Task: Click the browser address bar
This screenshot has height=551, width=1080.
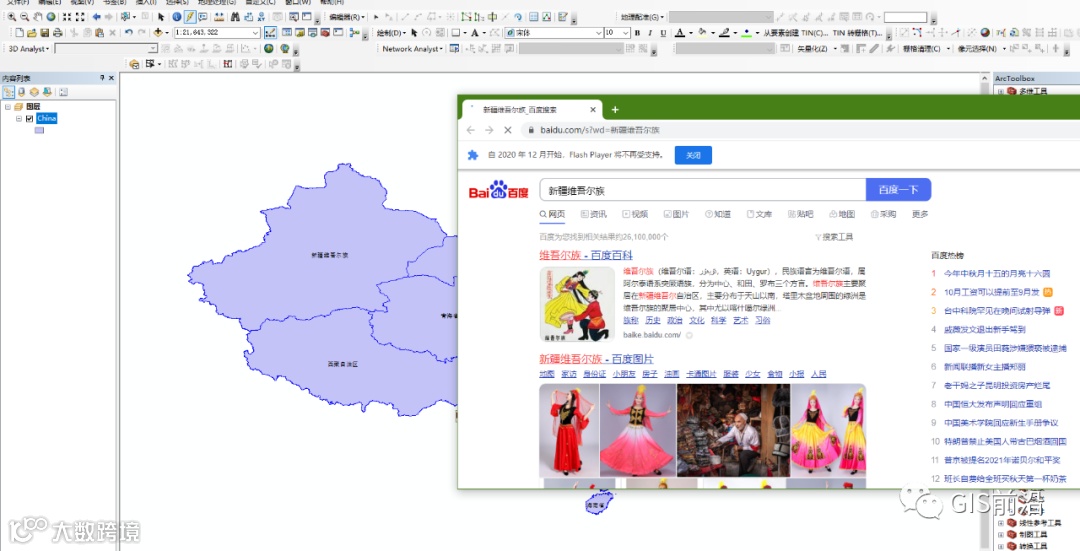Action: [x=798, y=129]
